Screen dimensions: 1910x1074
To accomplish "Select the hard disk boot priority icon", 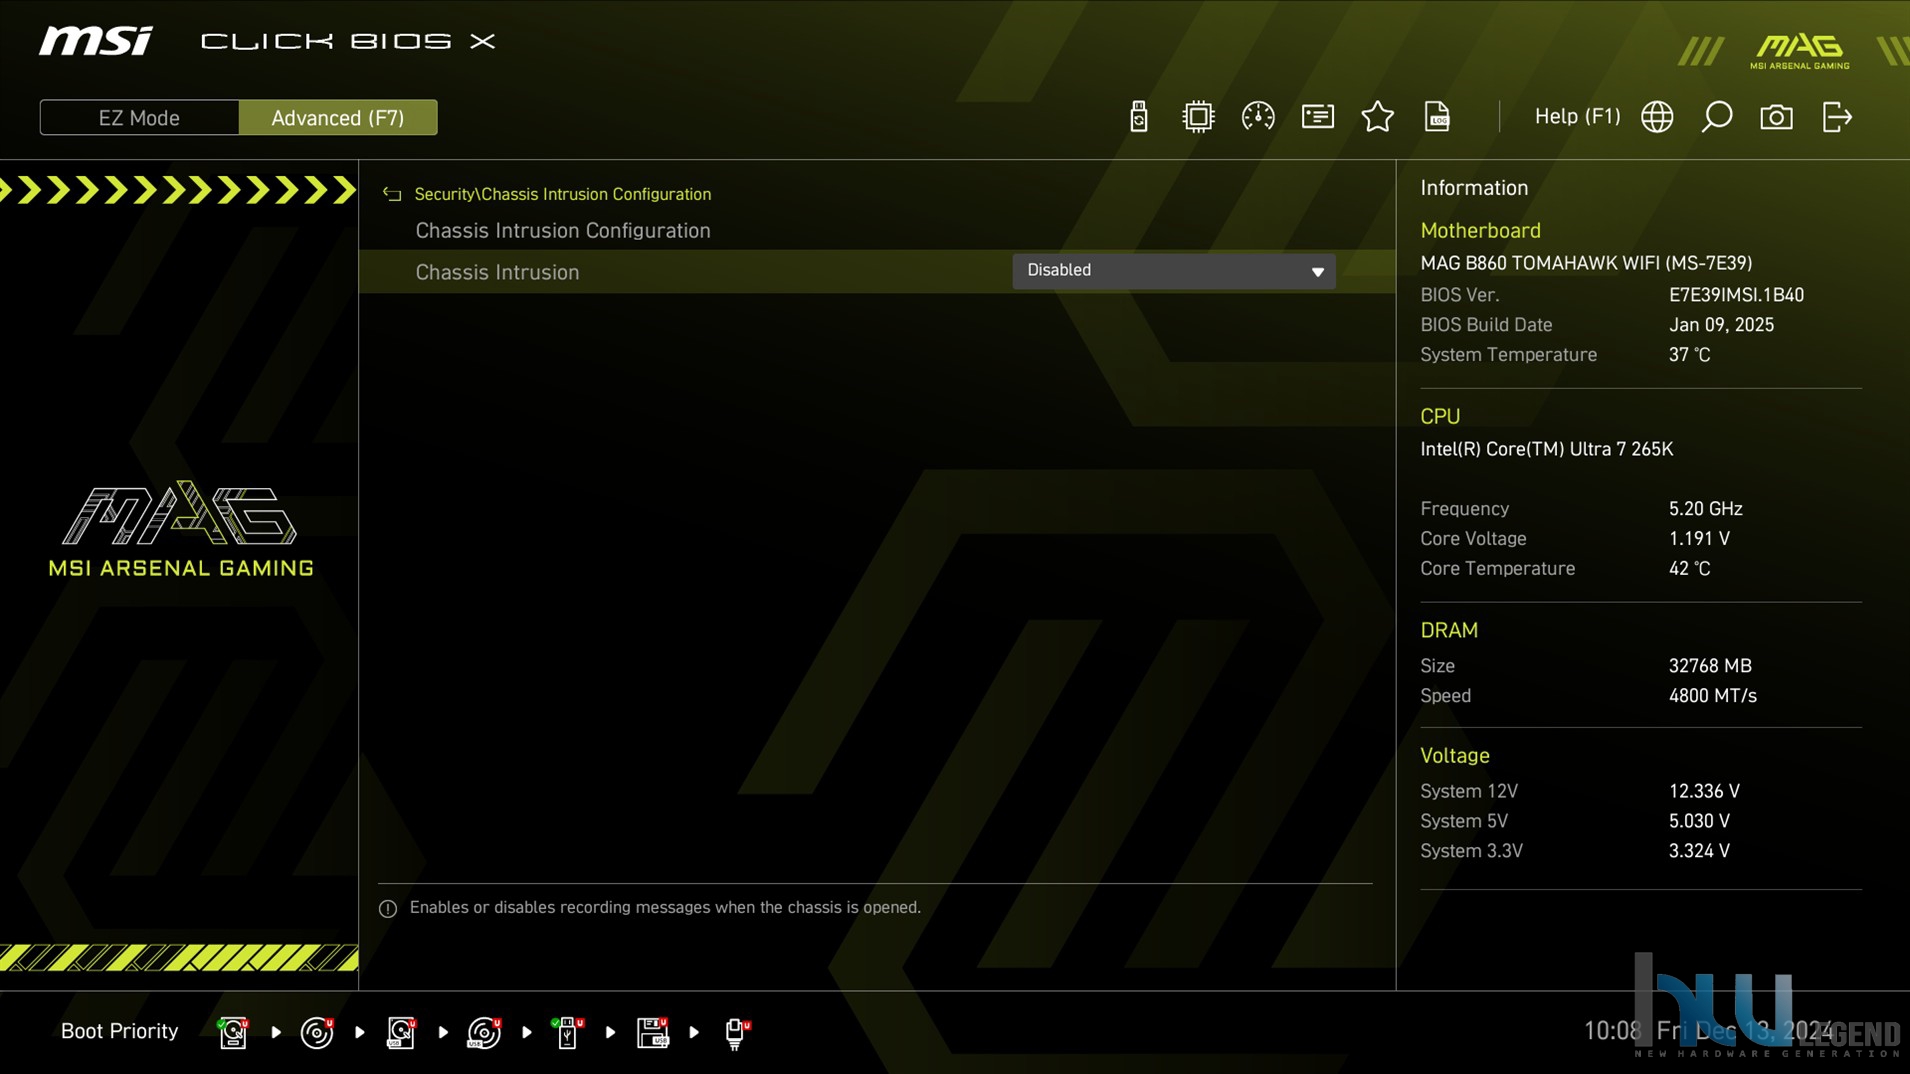I will click(233, 1032).
